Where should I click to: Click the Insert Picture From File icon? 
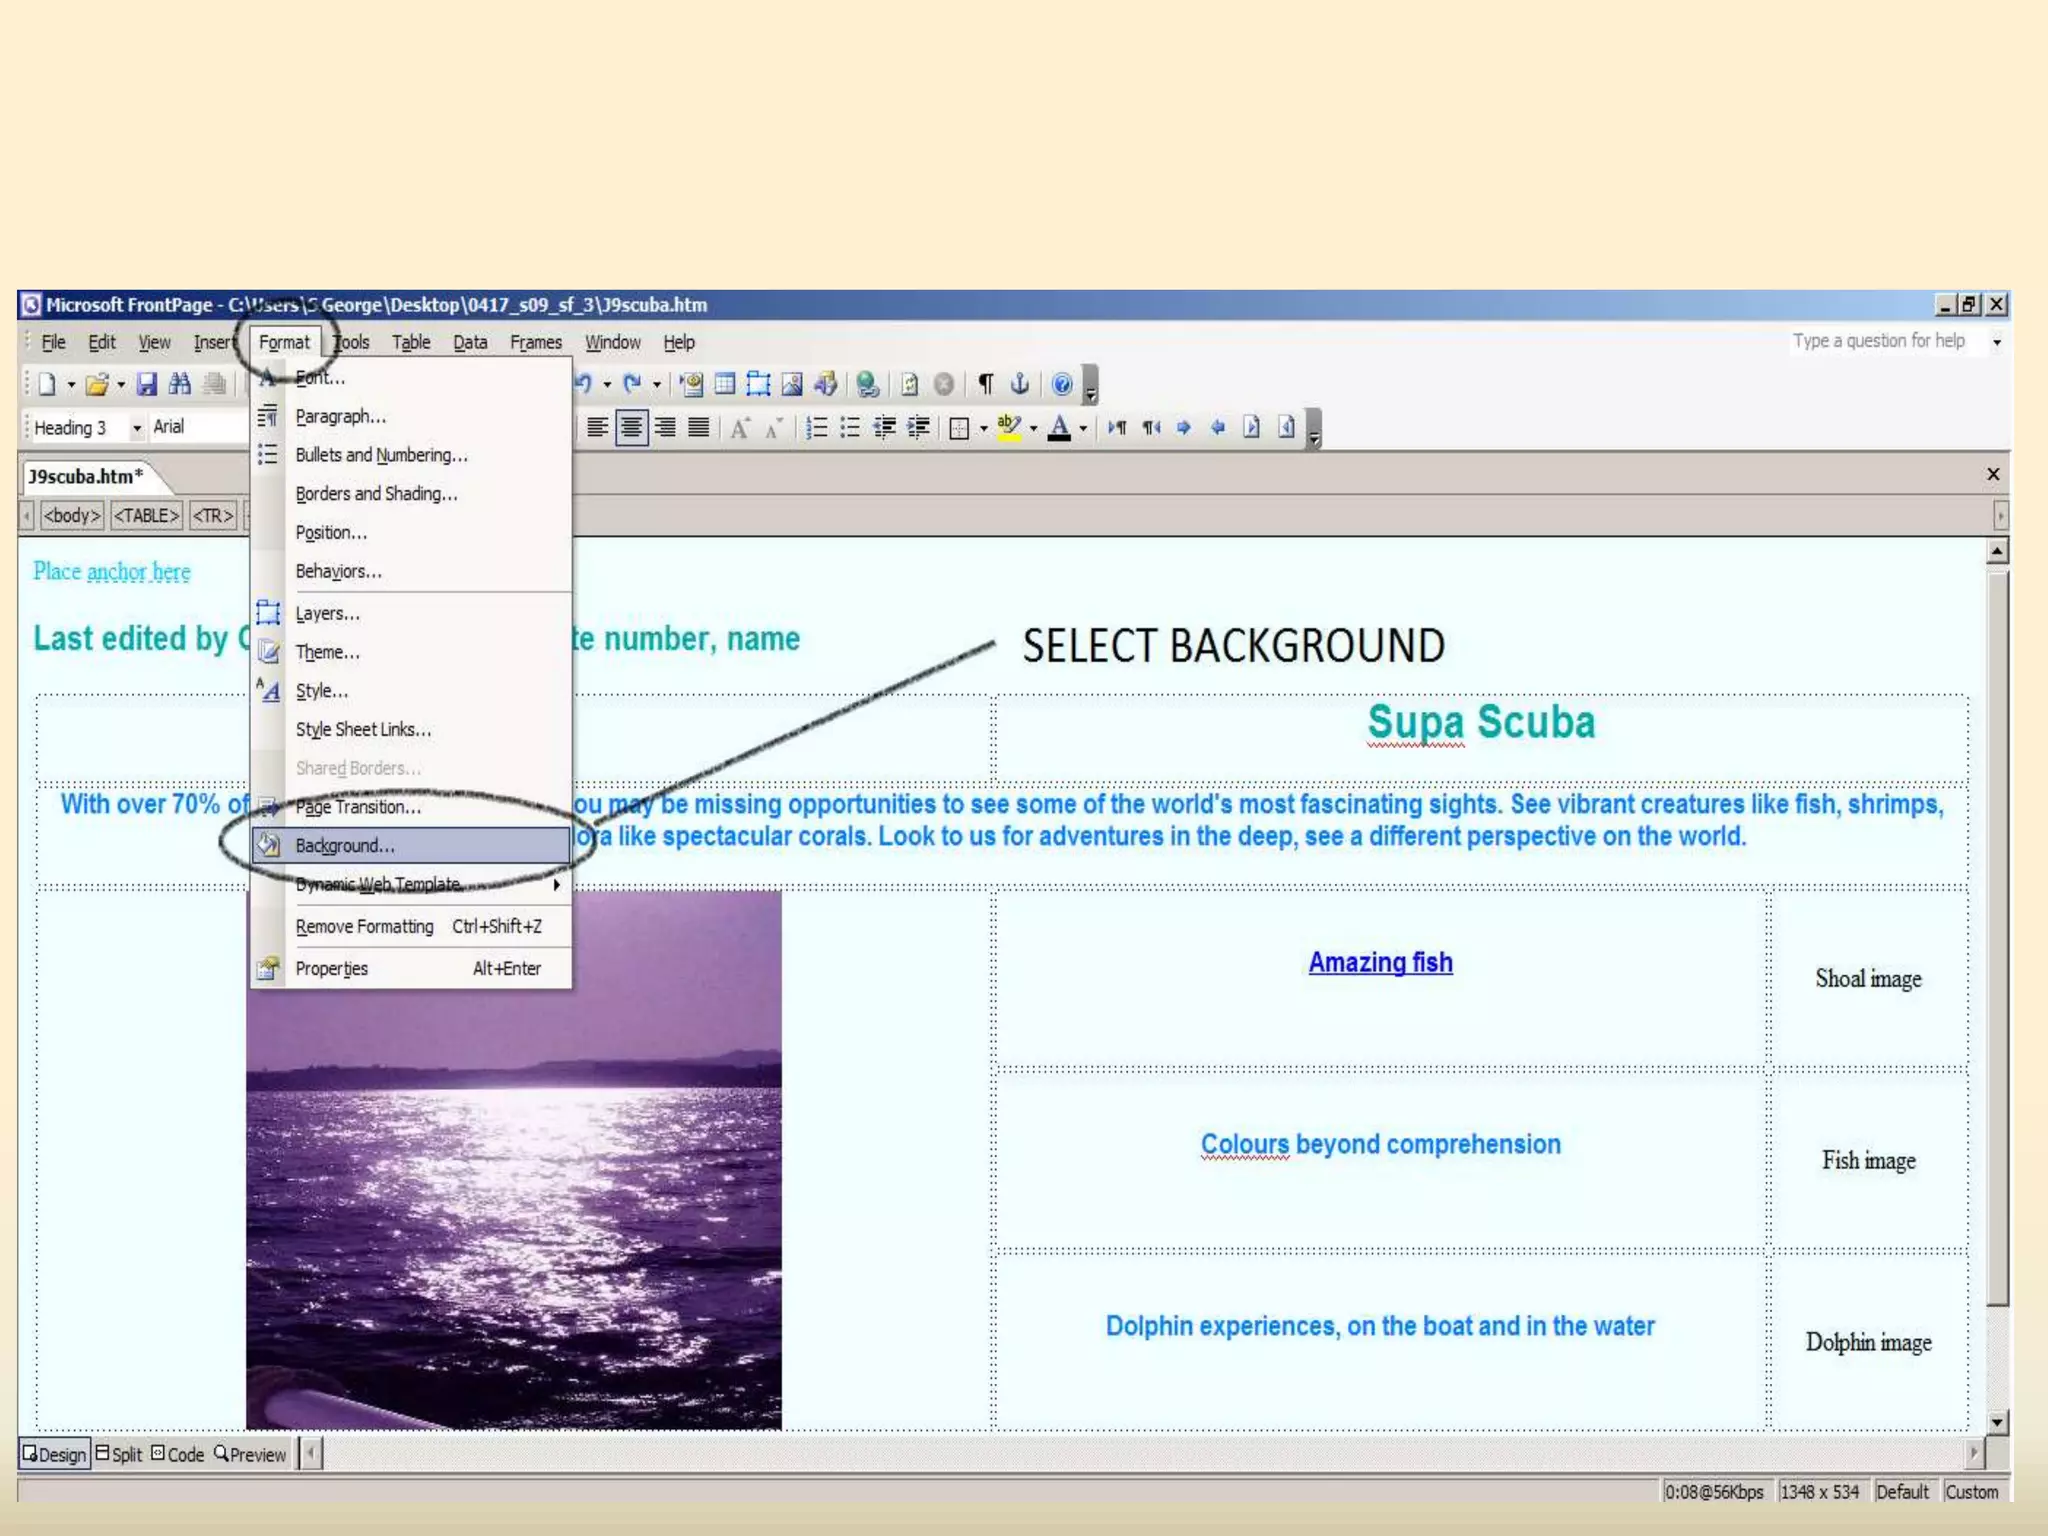792,384
